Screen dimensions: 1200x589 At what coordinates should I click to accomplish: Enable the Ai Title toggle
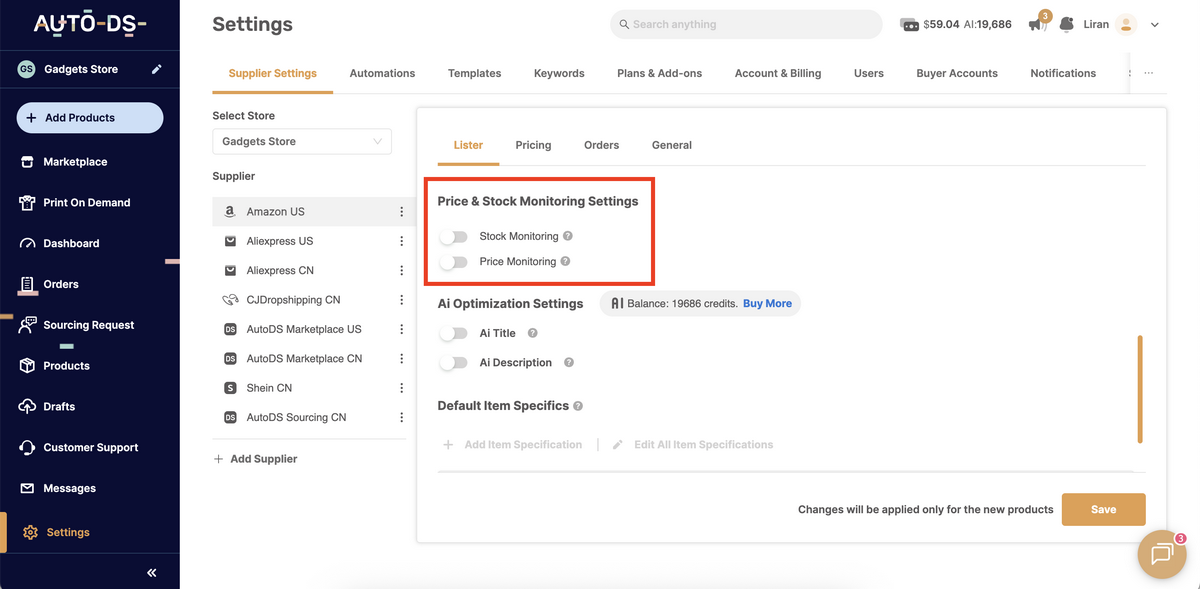[453, 332]
